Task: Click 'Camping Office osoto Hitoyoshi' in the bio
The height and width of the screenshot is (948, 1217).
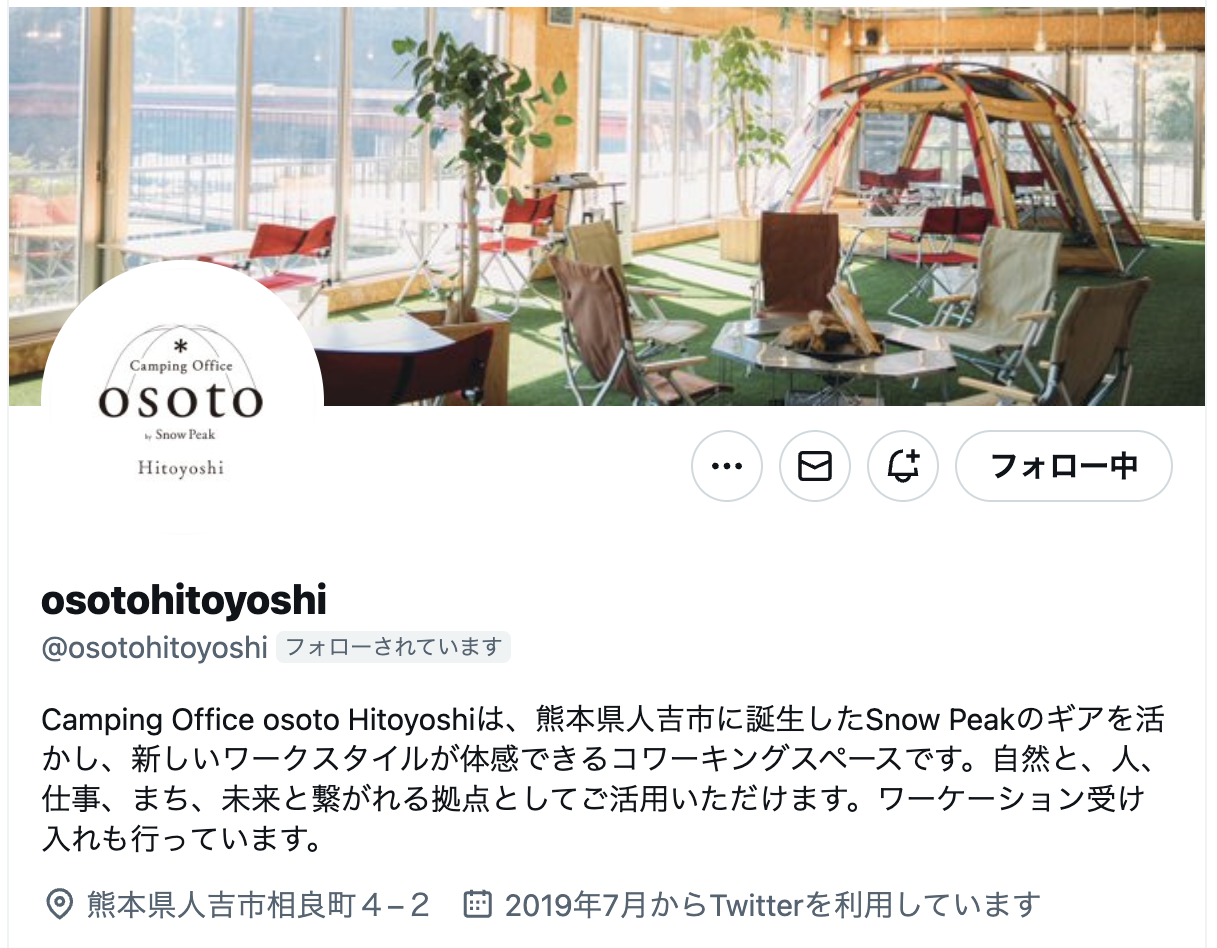Action: pos(256,719)
